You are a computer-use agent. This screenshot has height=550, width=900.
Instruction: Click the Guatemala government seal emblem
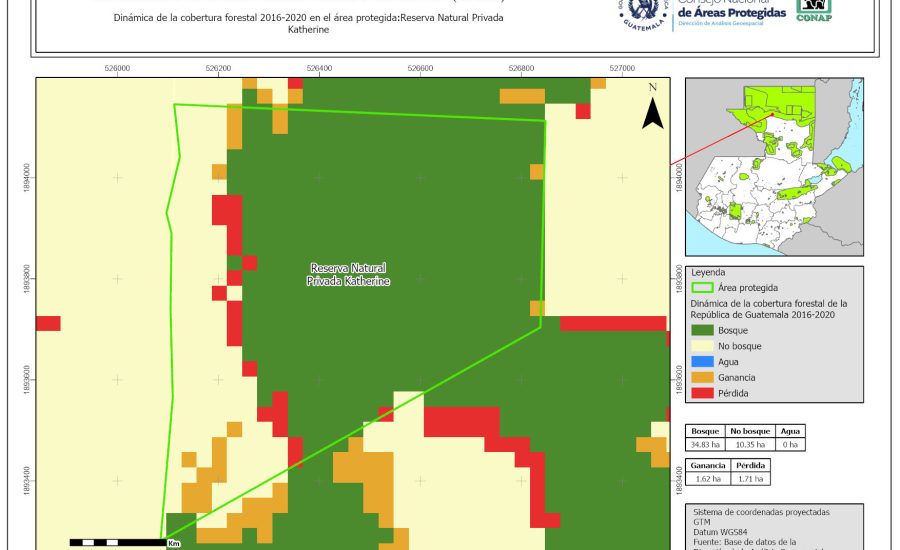pos(640,14)
